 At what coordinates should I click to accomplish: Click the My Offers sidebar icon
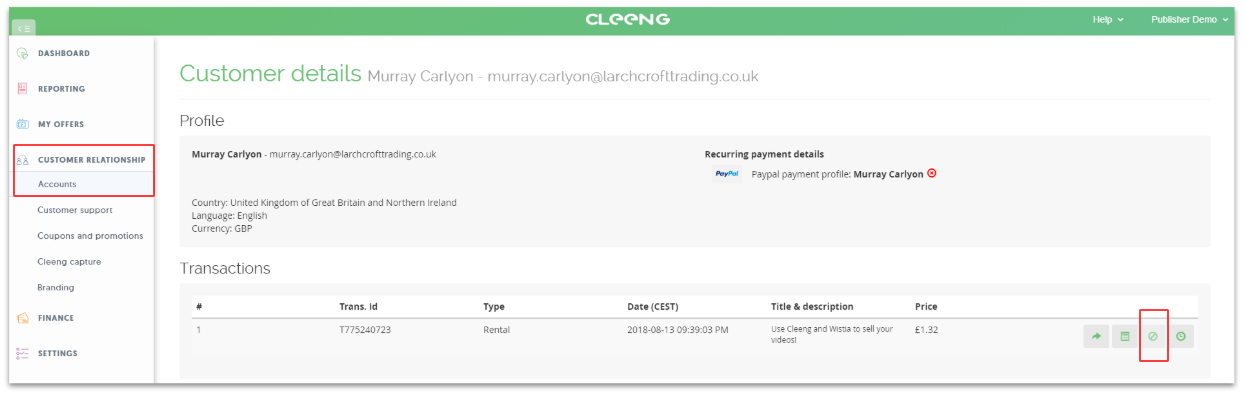(x=22, y=124)
